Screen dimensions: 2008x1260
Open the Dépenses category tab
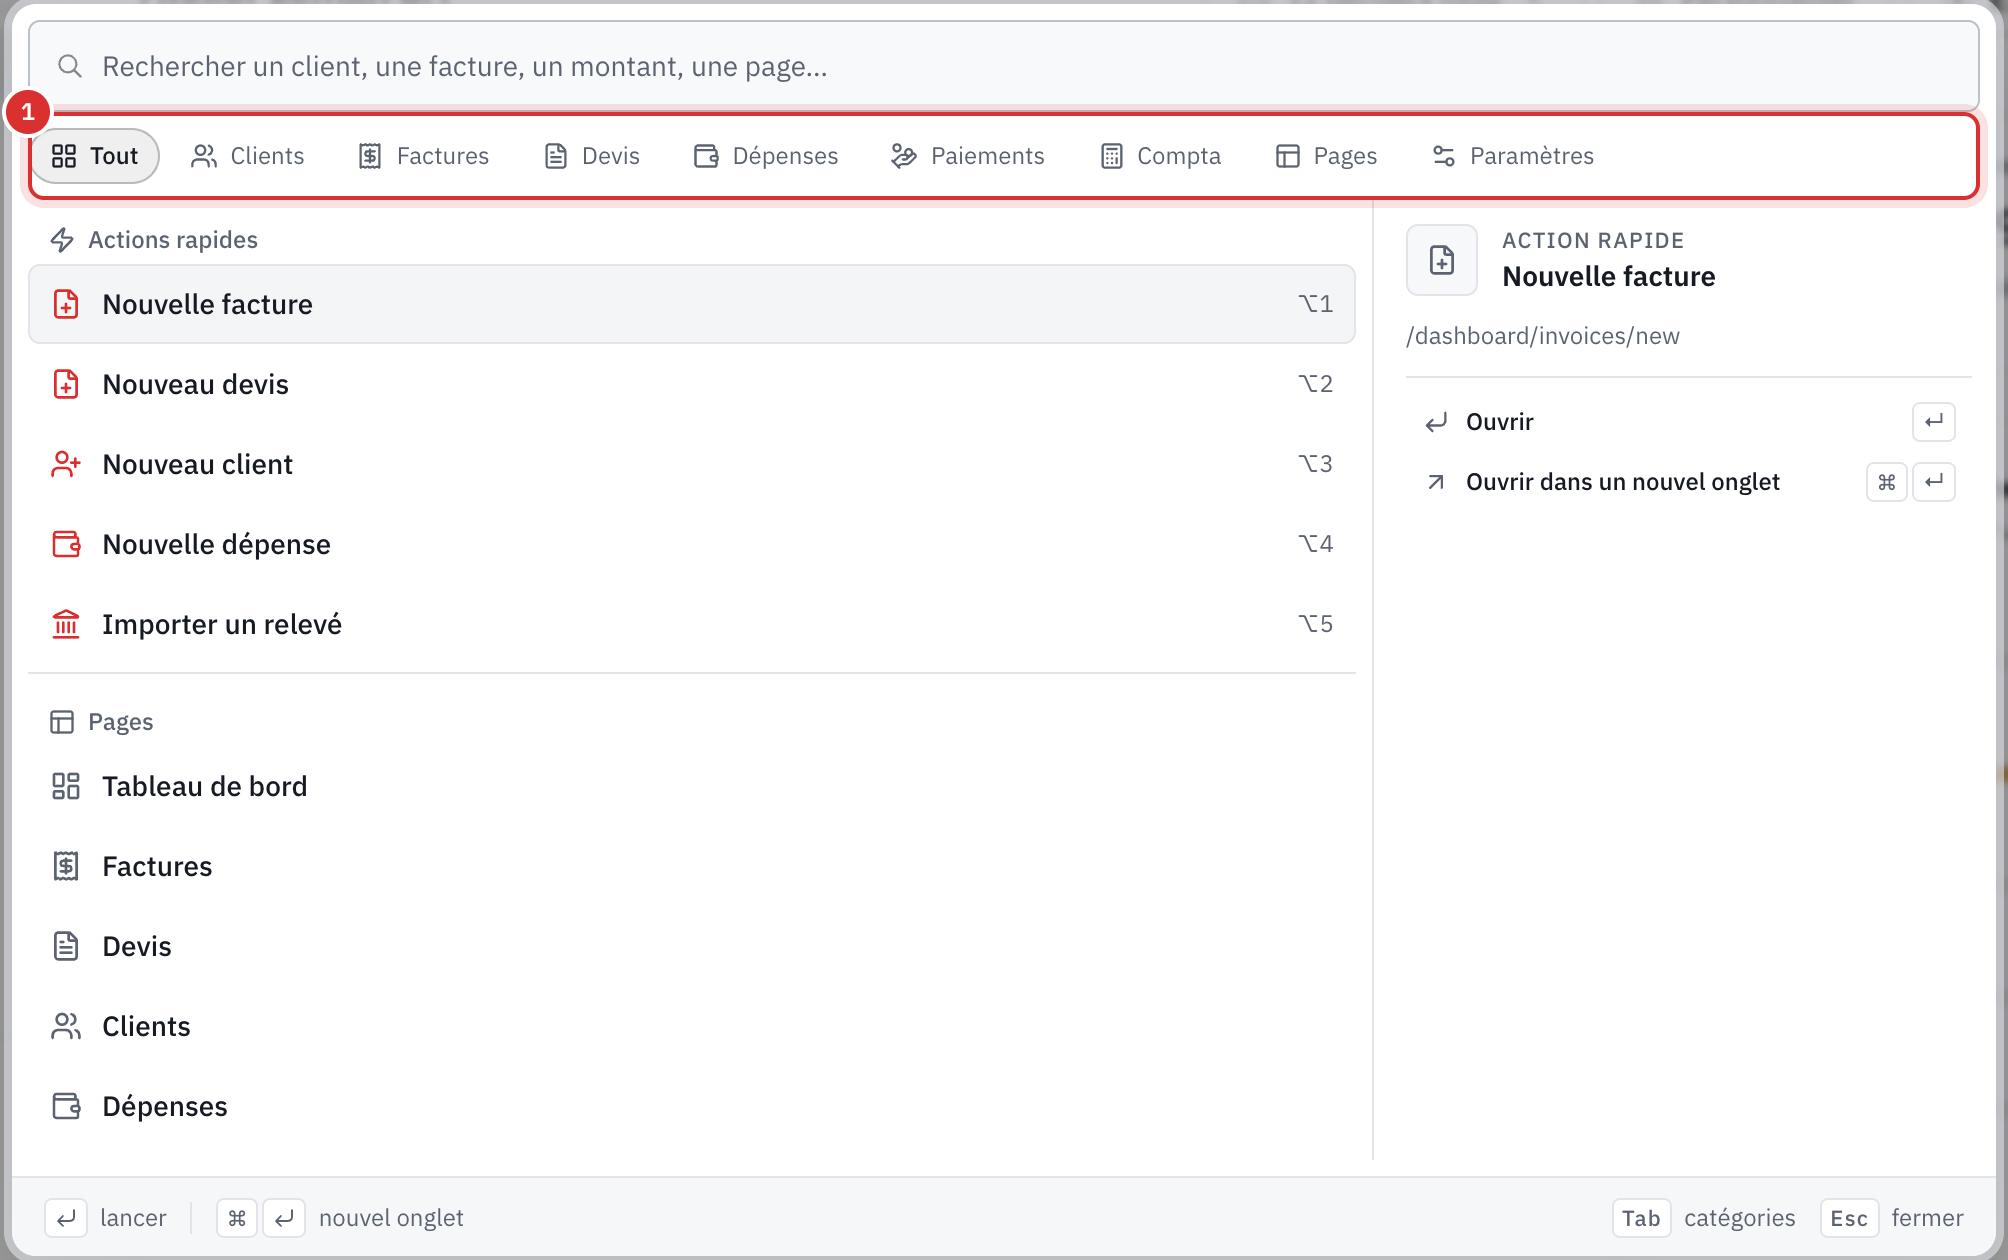[x=765, y=156]
